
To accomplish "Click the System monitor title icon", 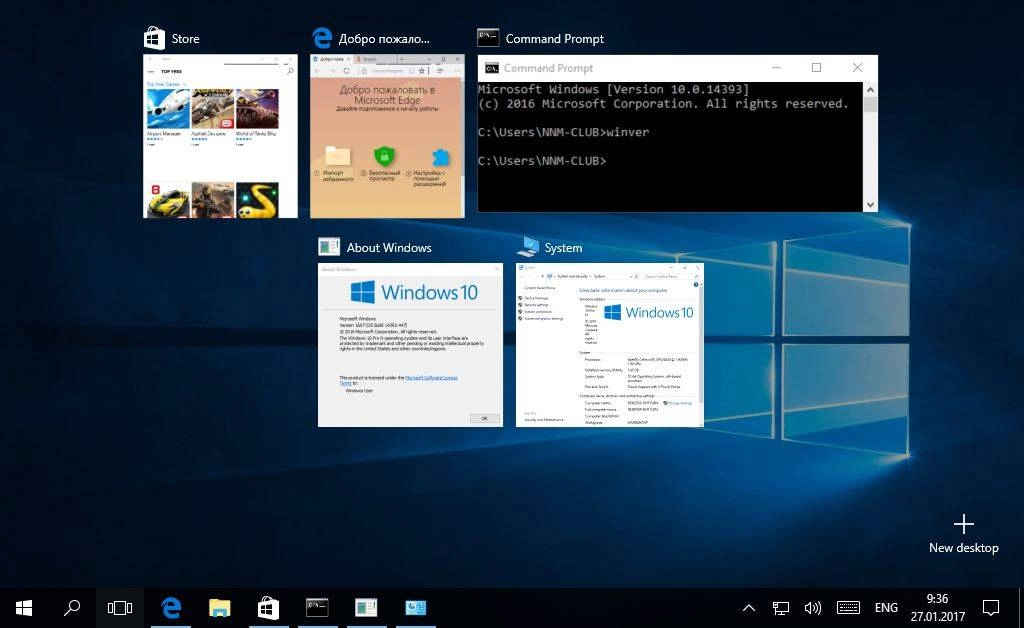I will click(x=528, y=247).
